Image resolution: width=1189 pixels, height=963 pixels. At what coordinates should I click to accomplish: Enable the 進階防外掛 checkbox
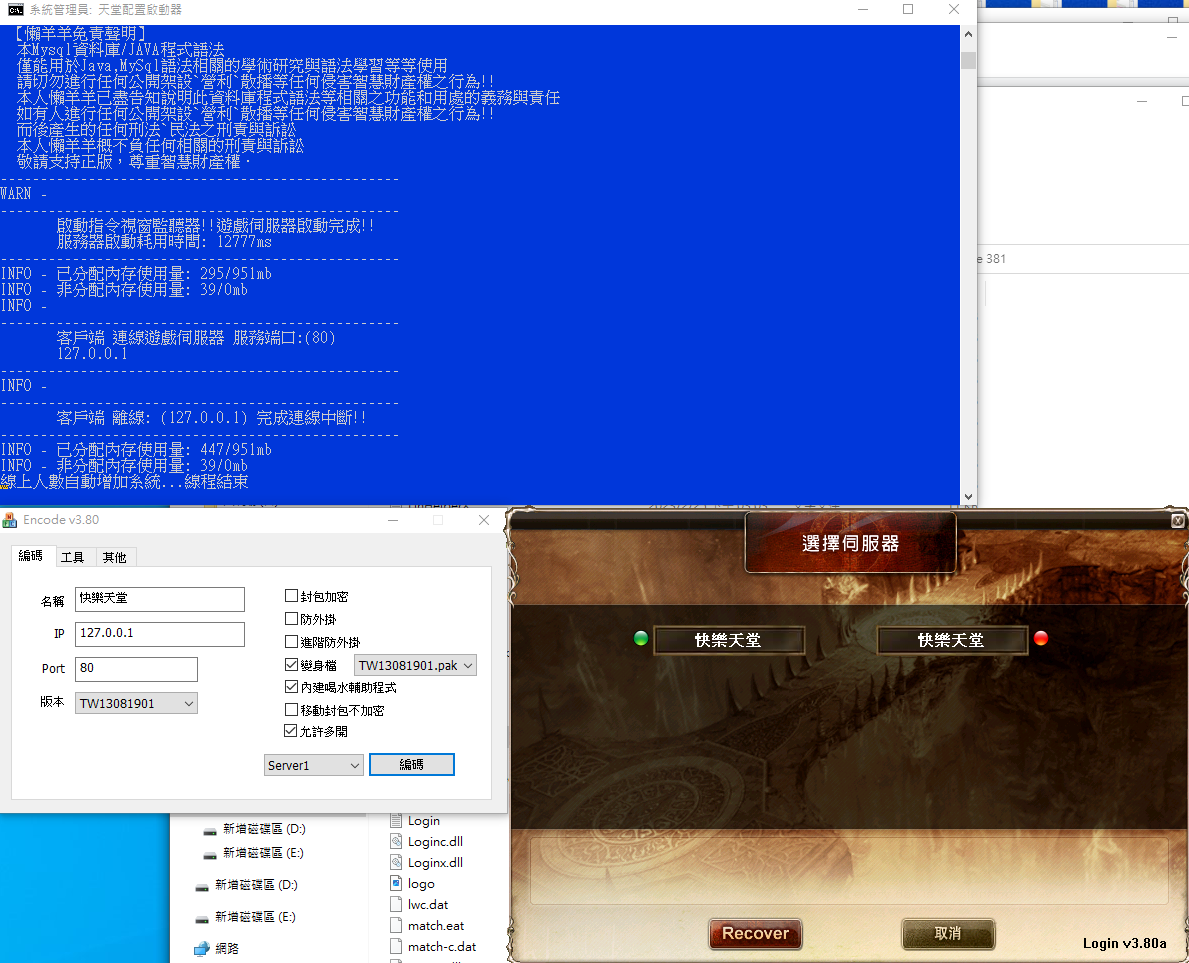click(291, 641)
